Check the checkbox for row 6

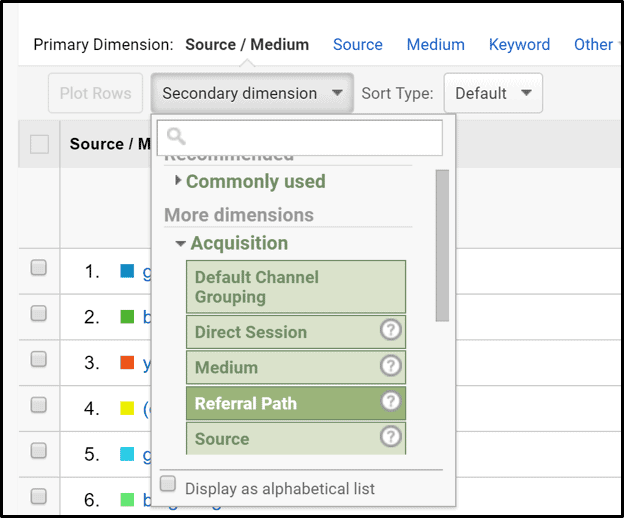(x=39, y=497)
